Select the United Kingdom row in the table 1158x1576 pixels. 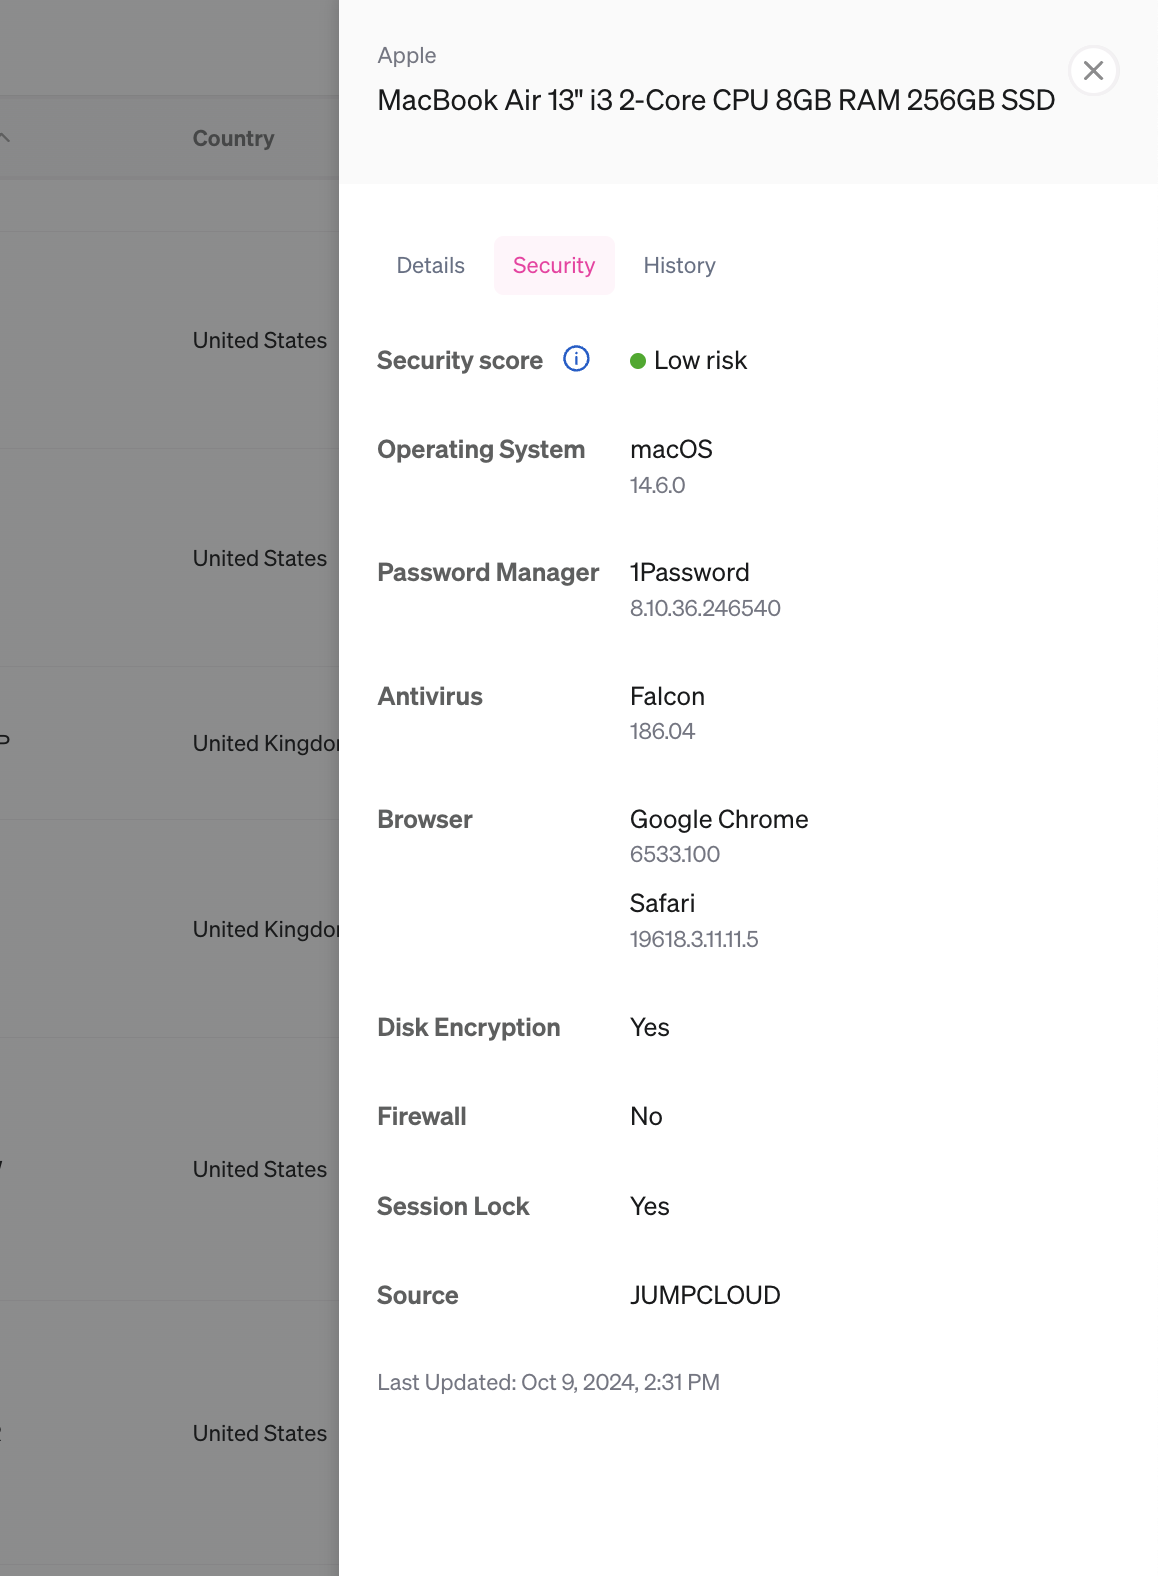(265, 743)
